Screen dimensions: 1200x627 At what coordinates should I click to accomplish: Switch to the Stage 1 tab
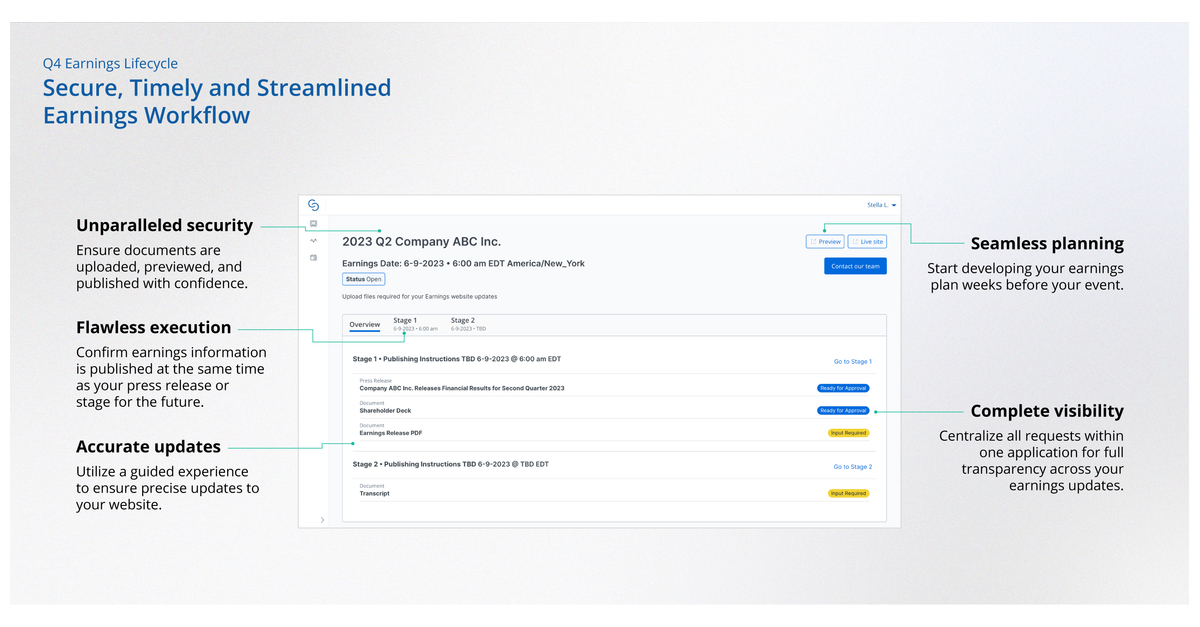tap(405, 323)
